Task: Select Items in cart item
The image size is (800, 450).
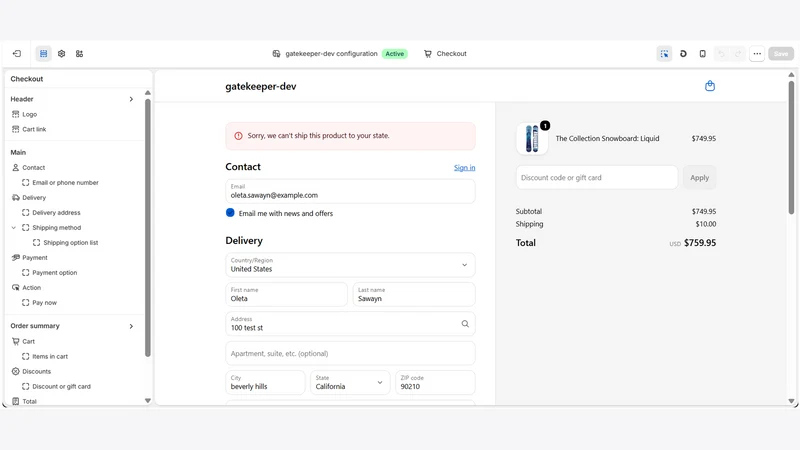Action: tap(50, 356)
